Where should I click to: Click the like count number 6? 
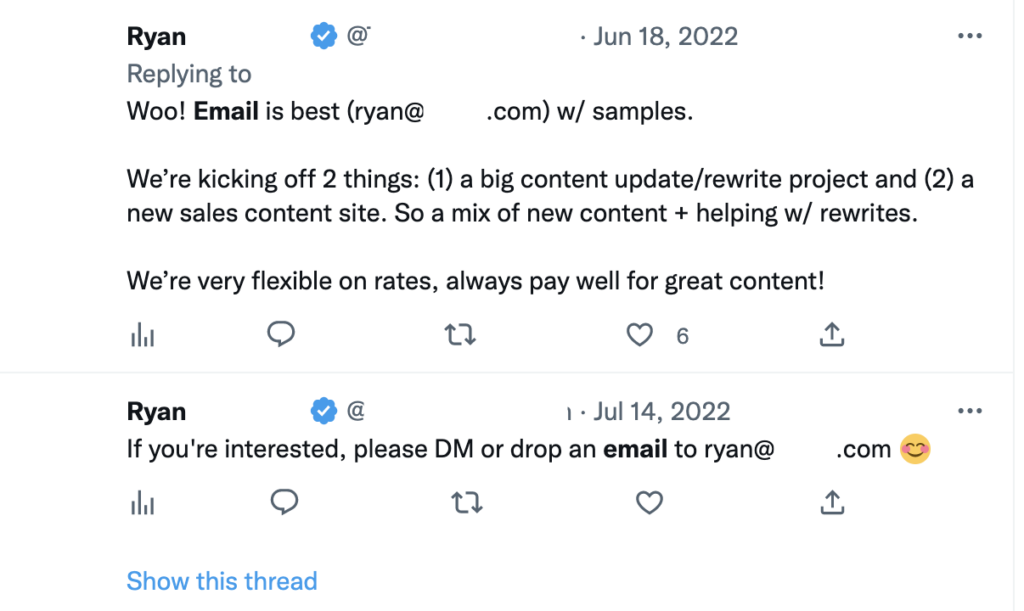coord(682,336)
